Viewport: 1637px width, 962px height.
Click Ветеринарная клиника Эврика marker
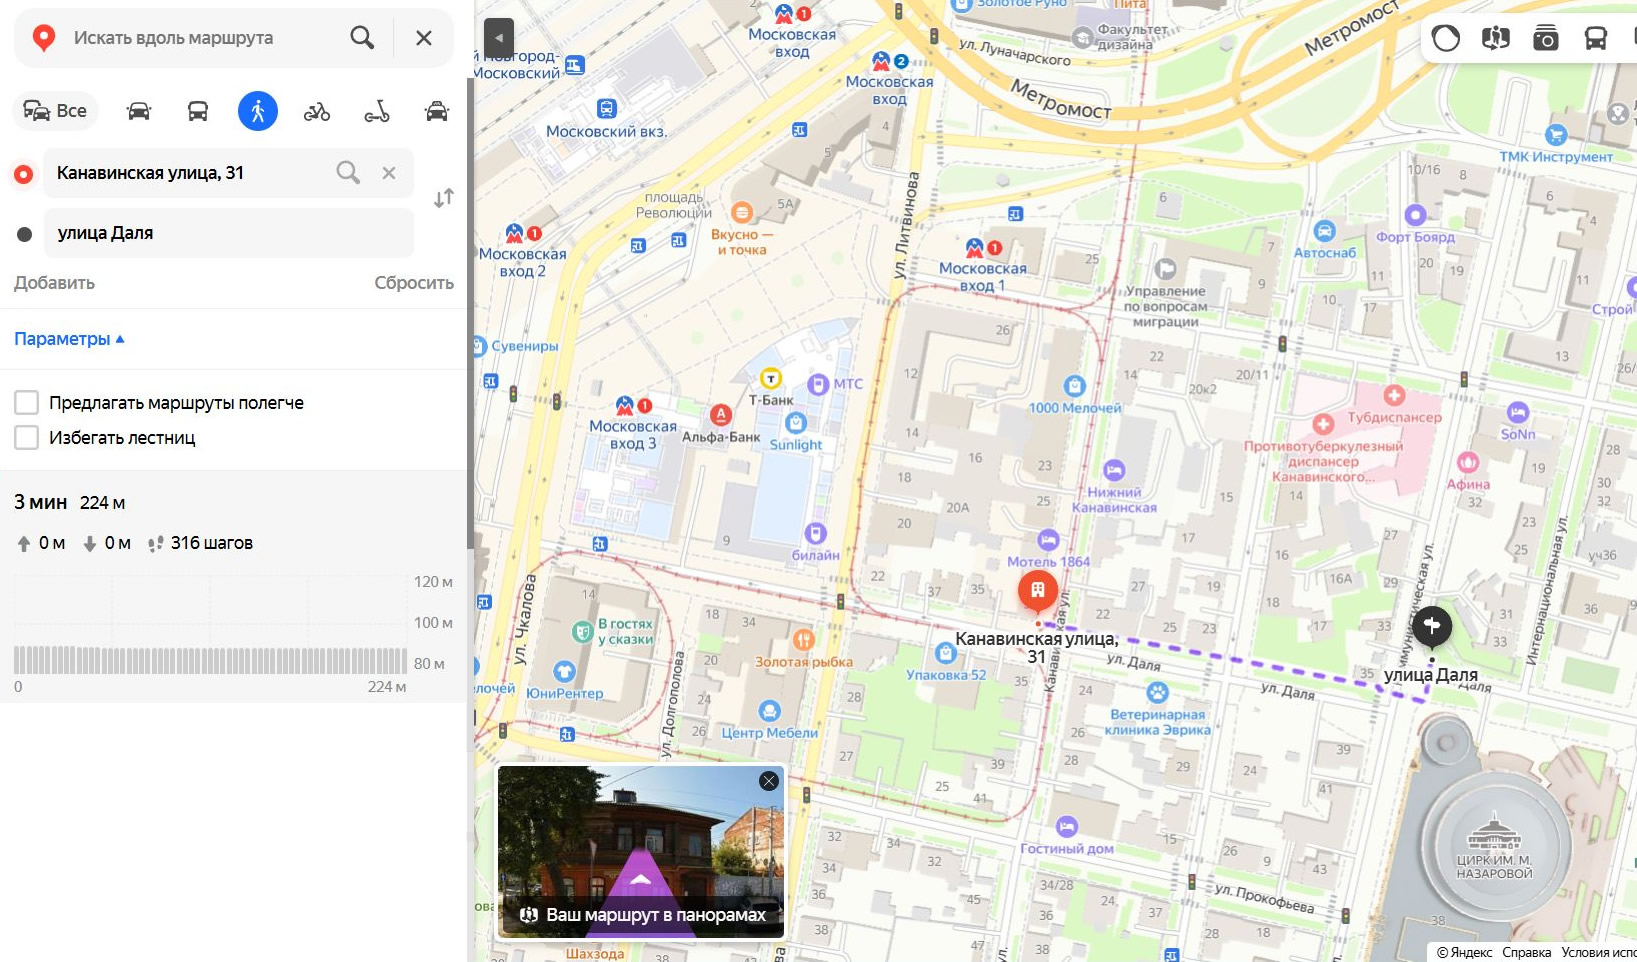tap(1157, 692)
